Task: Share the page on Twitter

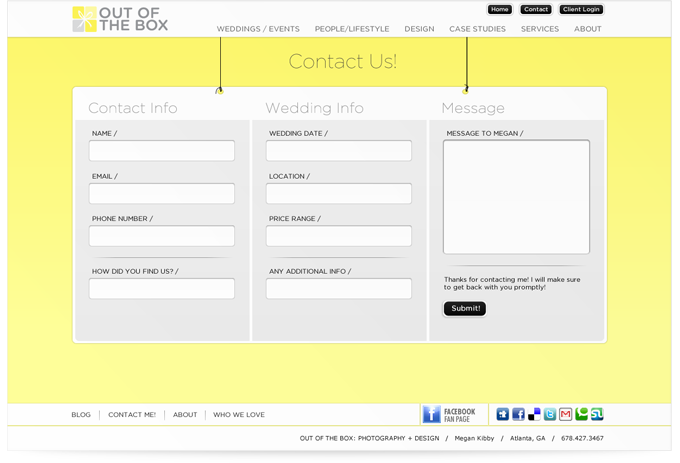Action: tap(550, 414)
